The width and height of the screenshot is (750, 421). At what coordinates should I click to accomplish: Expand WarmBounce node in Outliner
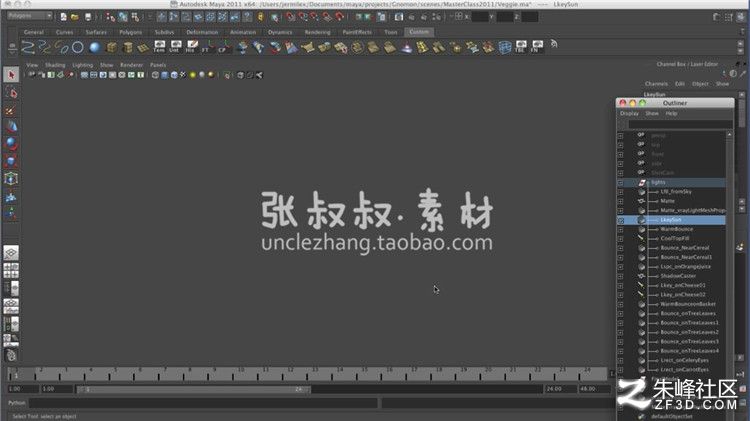pos(620,230)
